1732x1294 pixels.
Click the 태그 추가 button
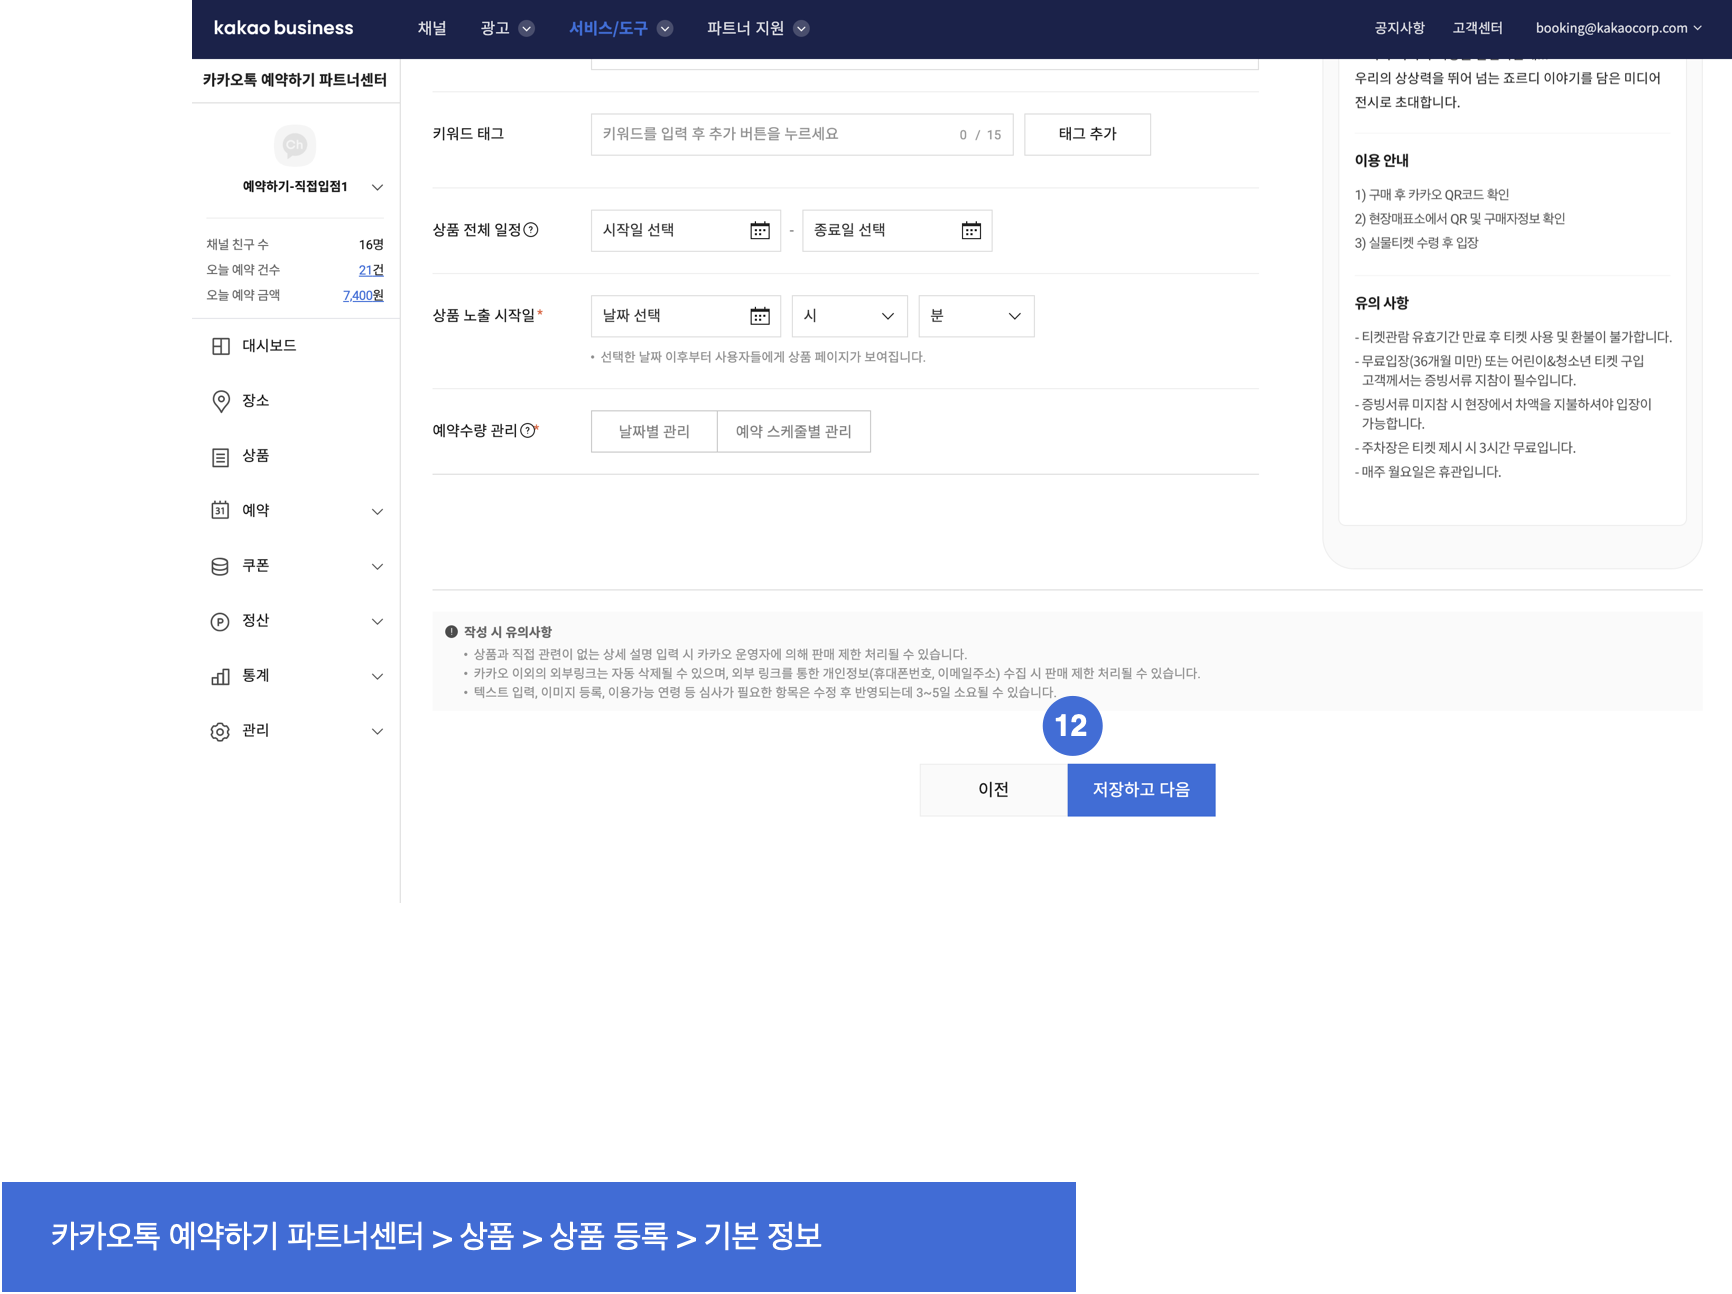click(1087, 134)
